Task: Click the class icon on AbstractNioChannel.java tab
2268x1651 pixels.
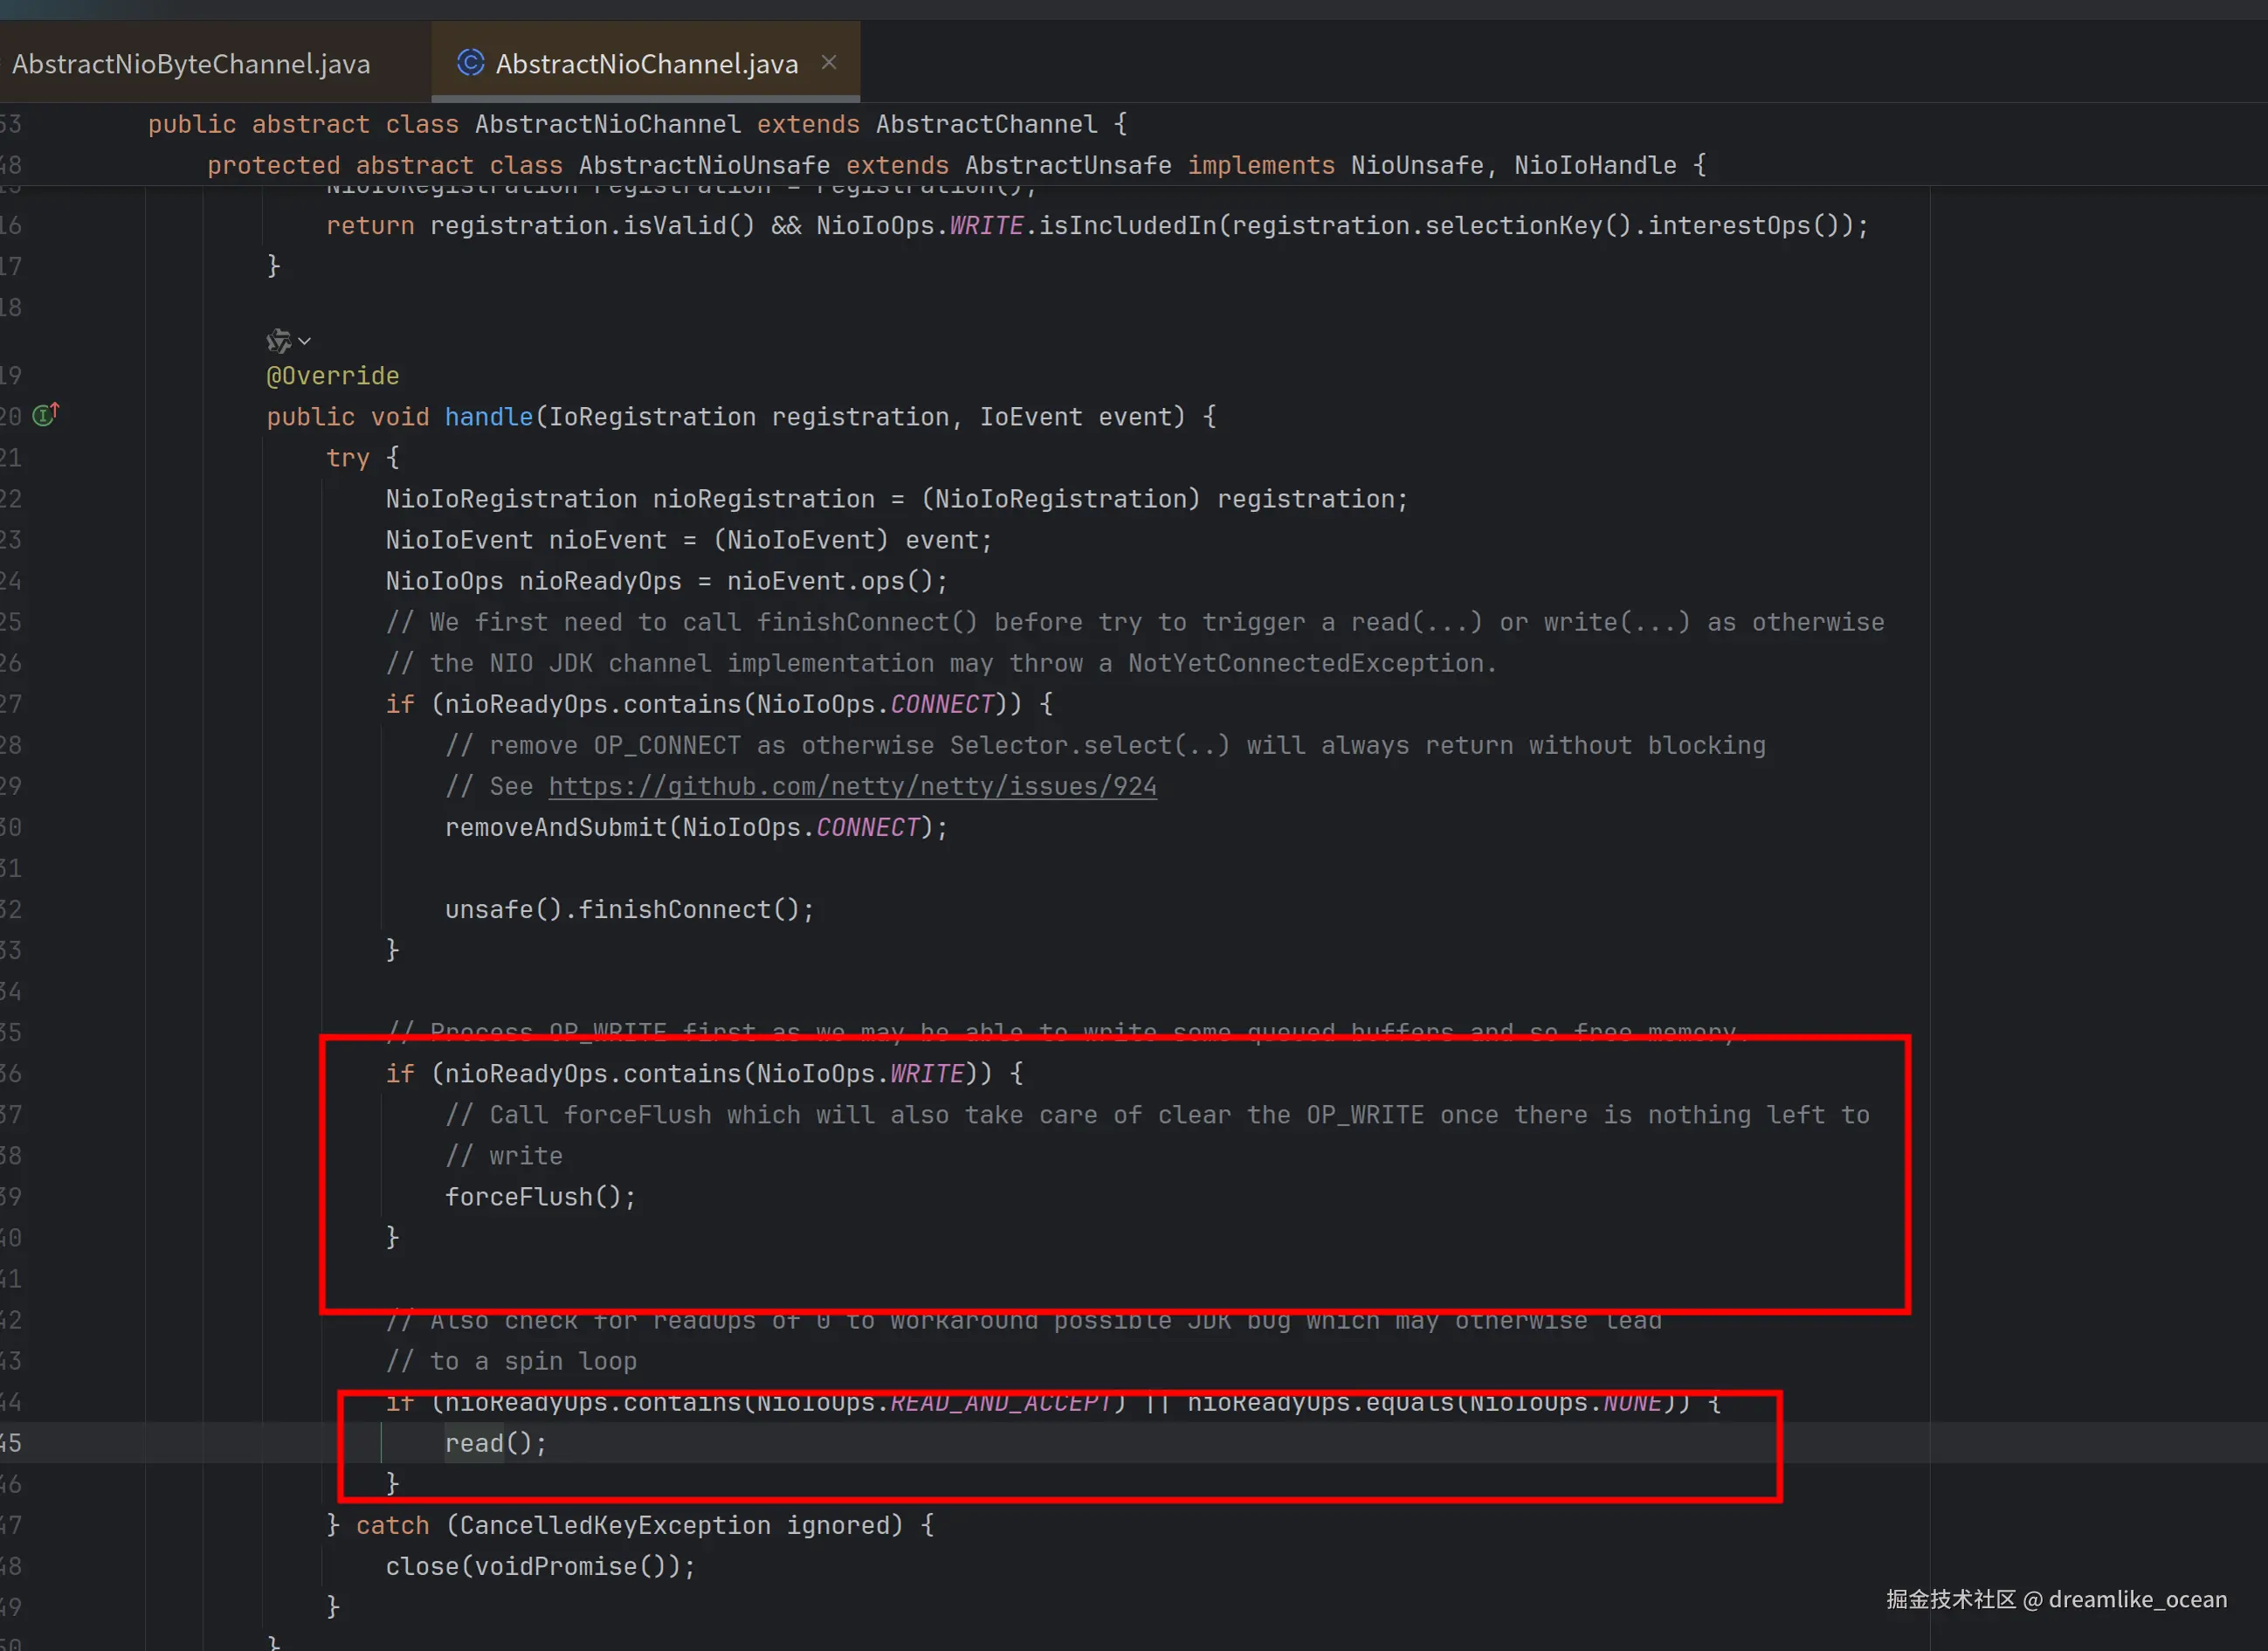Action: pyautogui.click(x=470, y=63)
